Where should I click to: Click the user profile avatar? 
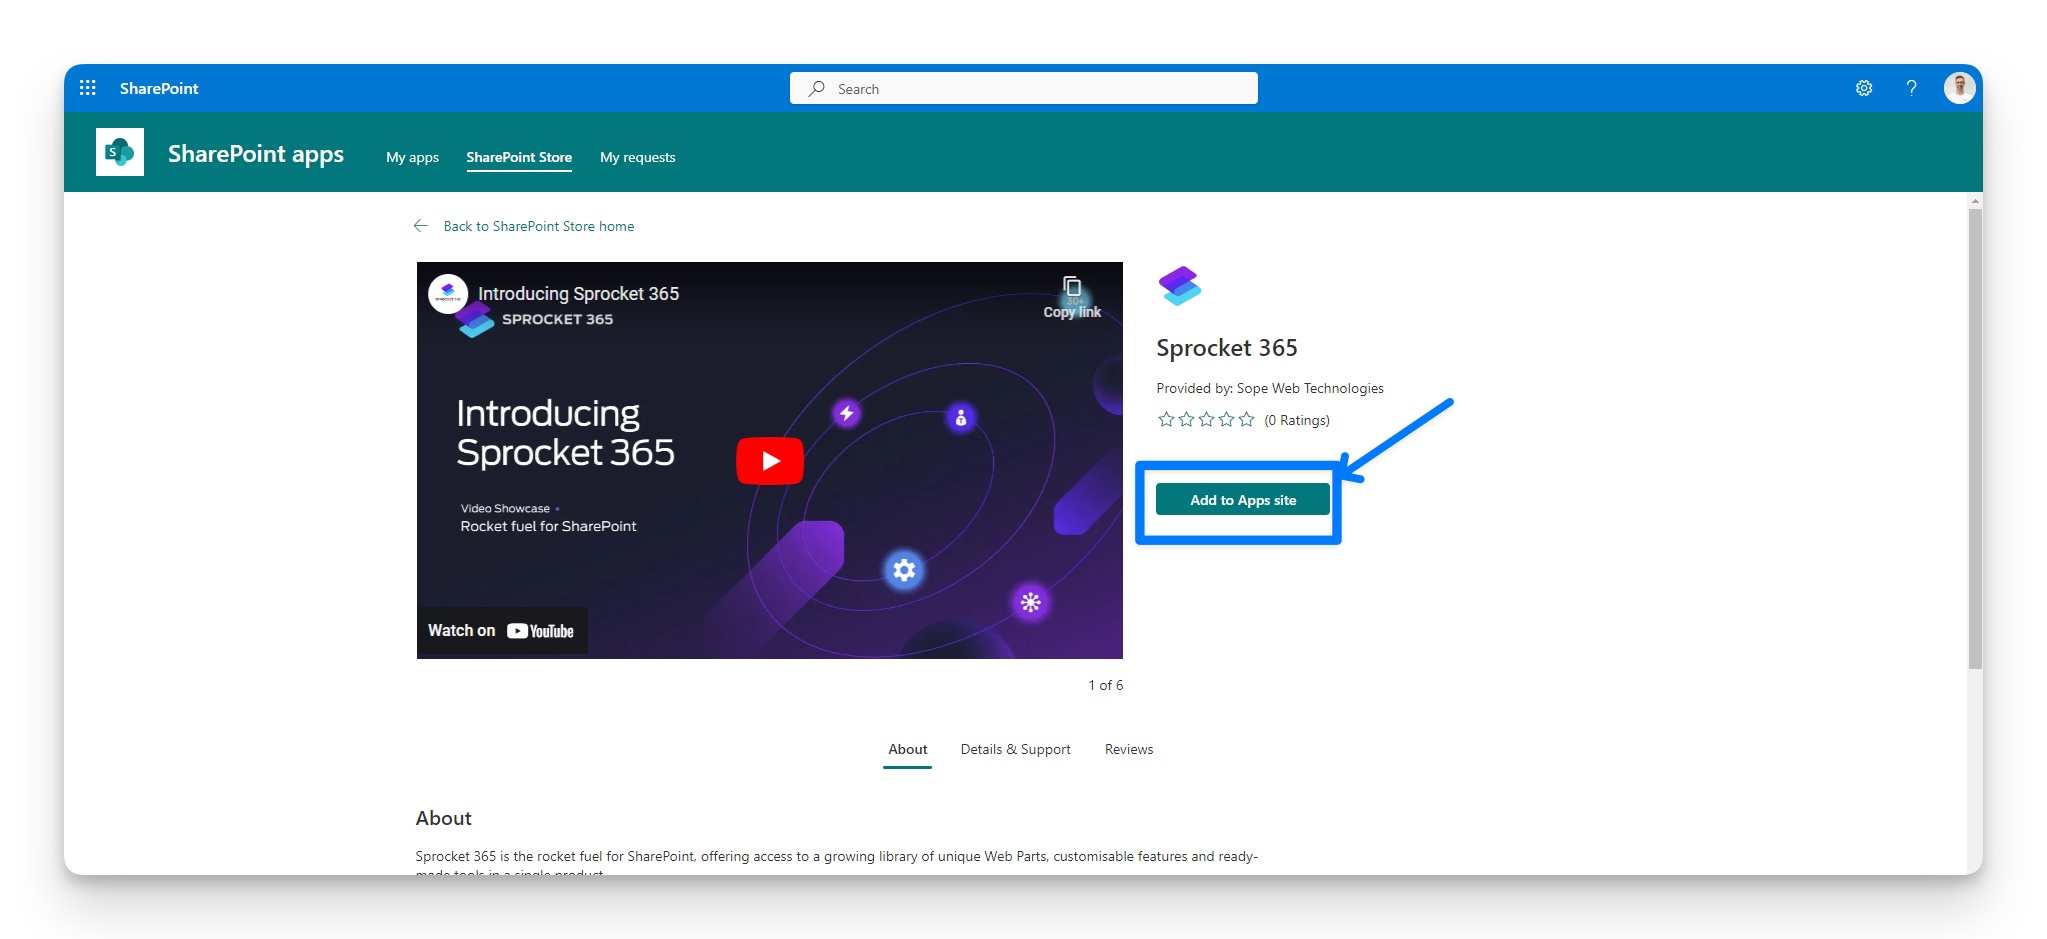click(1959, 88)
